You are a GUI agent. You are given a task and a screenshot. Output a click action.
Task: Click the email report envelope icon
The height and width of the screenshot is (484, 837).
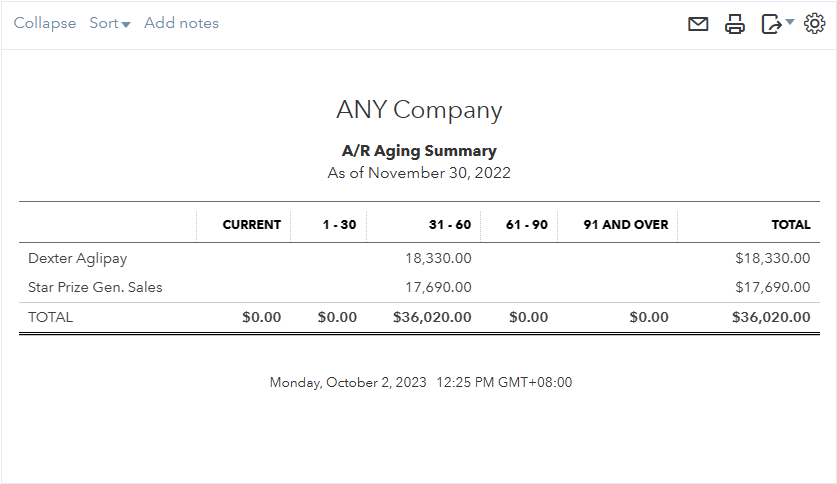tap(698, 24)
